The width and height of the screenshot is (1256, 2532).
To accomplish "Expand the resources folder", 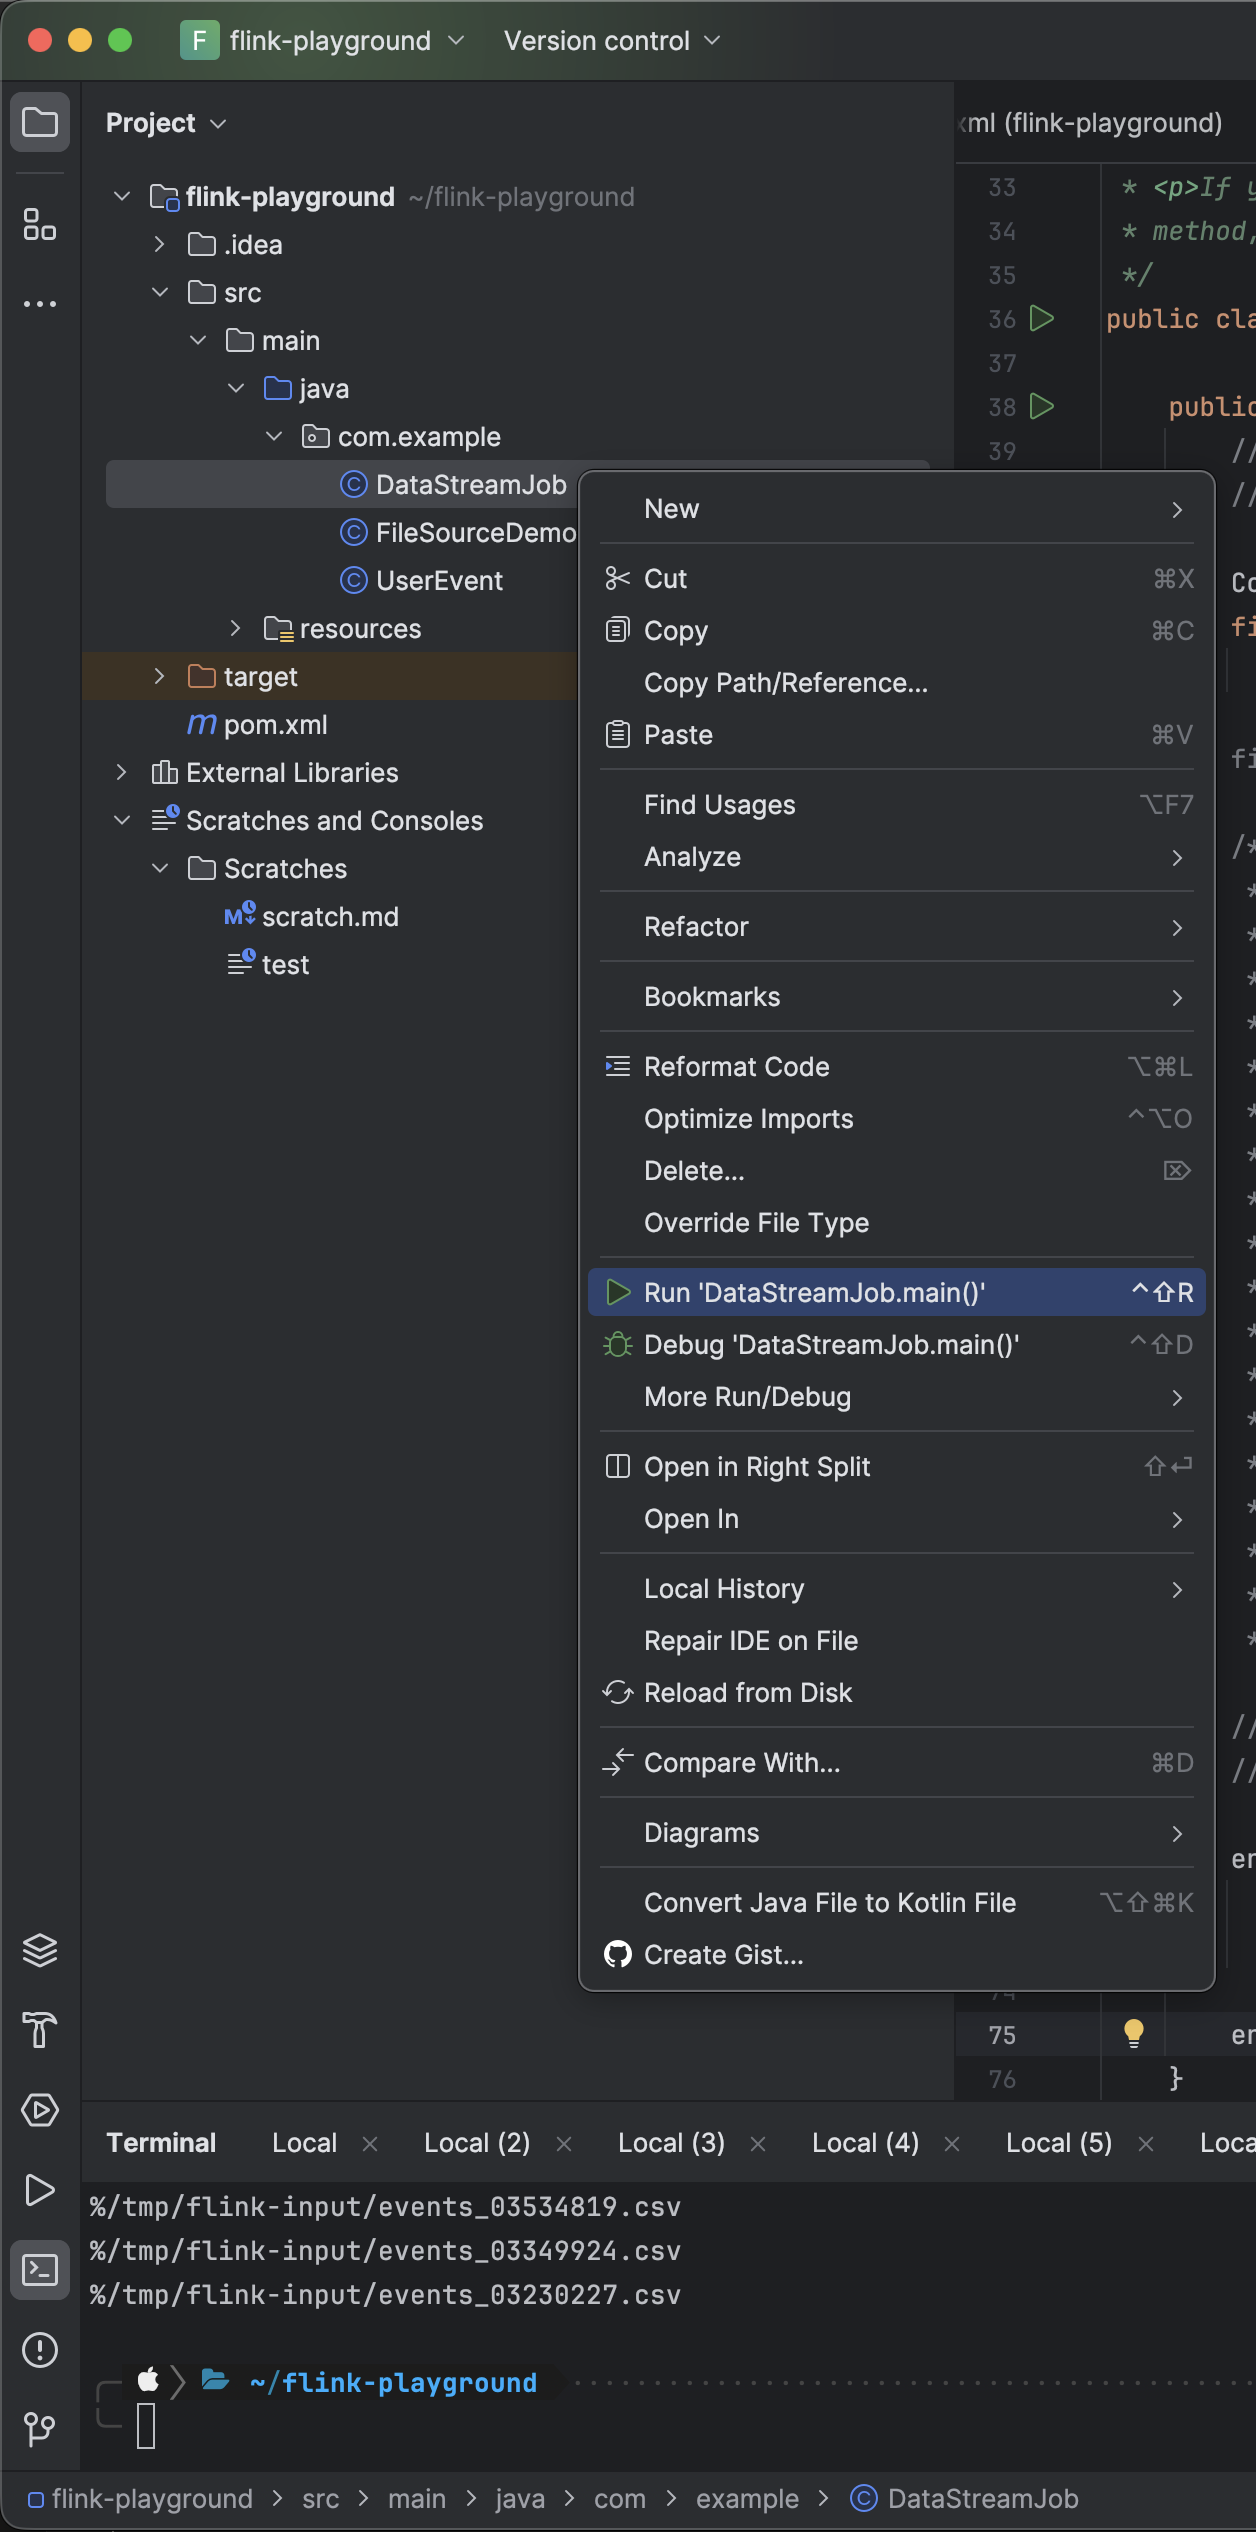I will click(236, 629).
